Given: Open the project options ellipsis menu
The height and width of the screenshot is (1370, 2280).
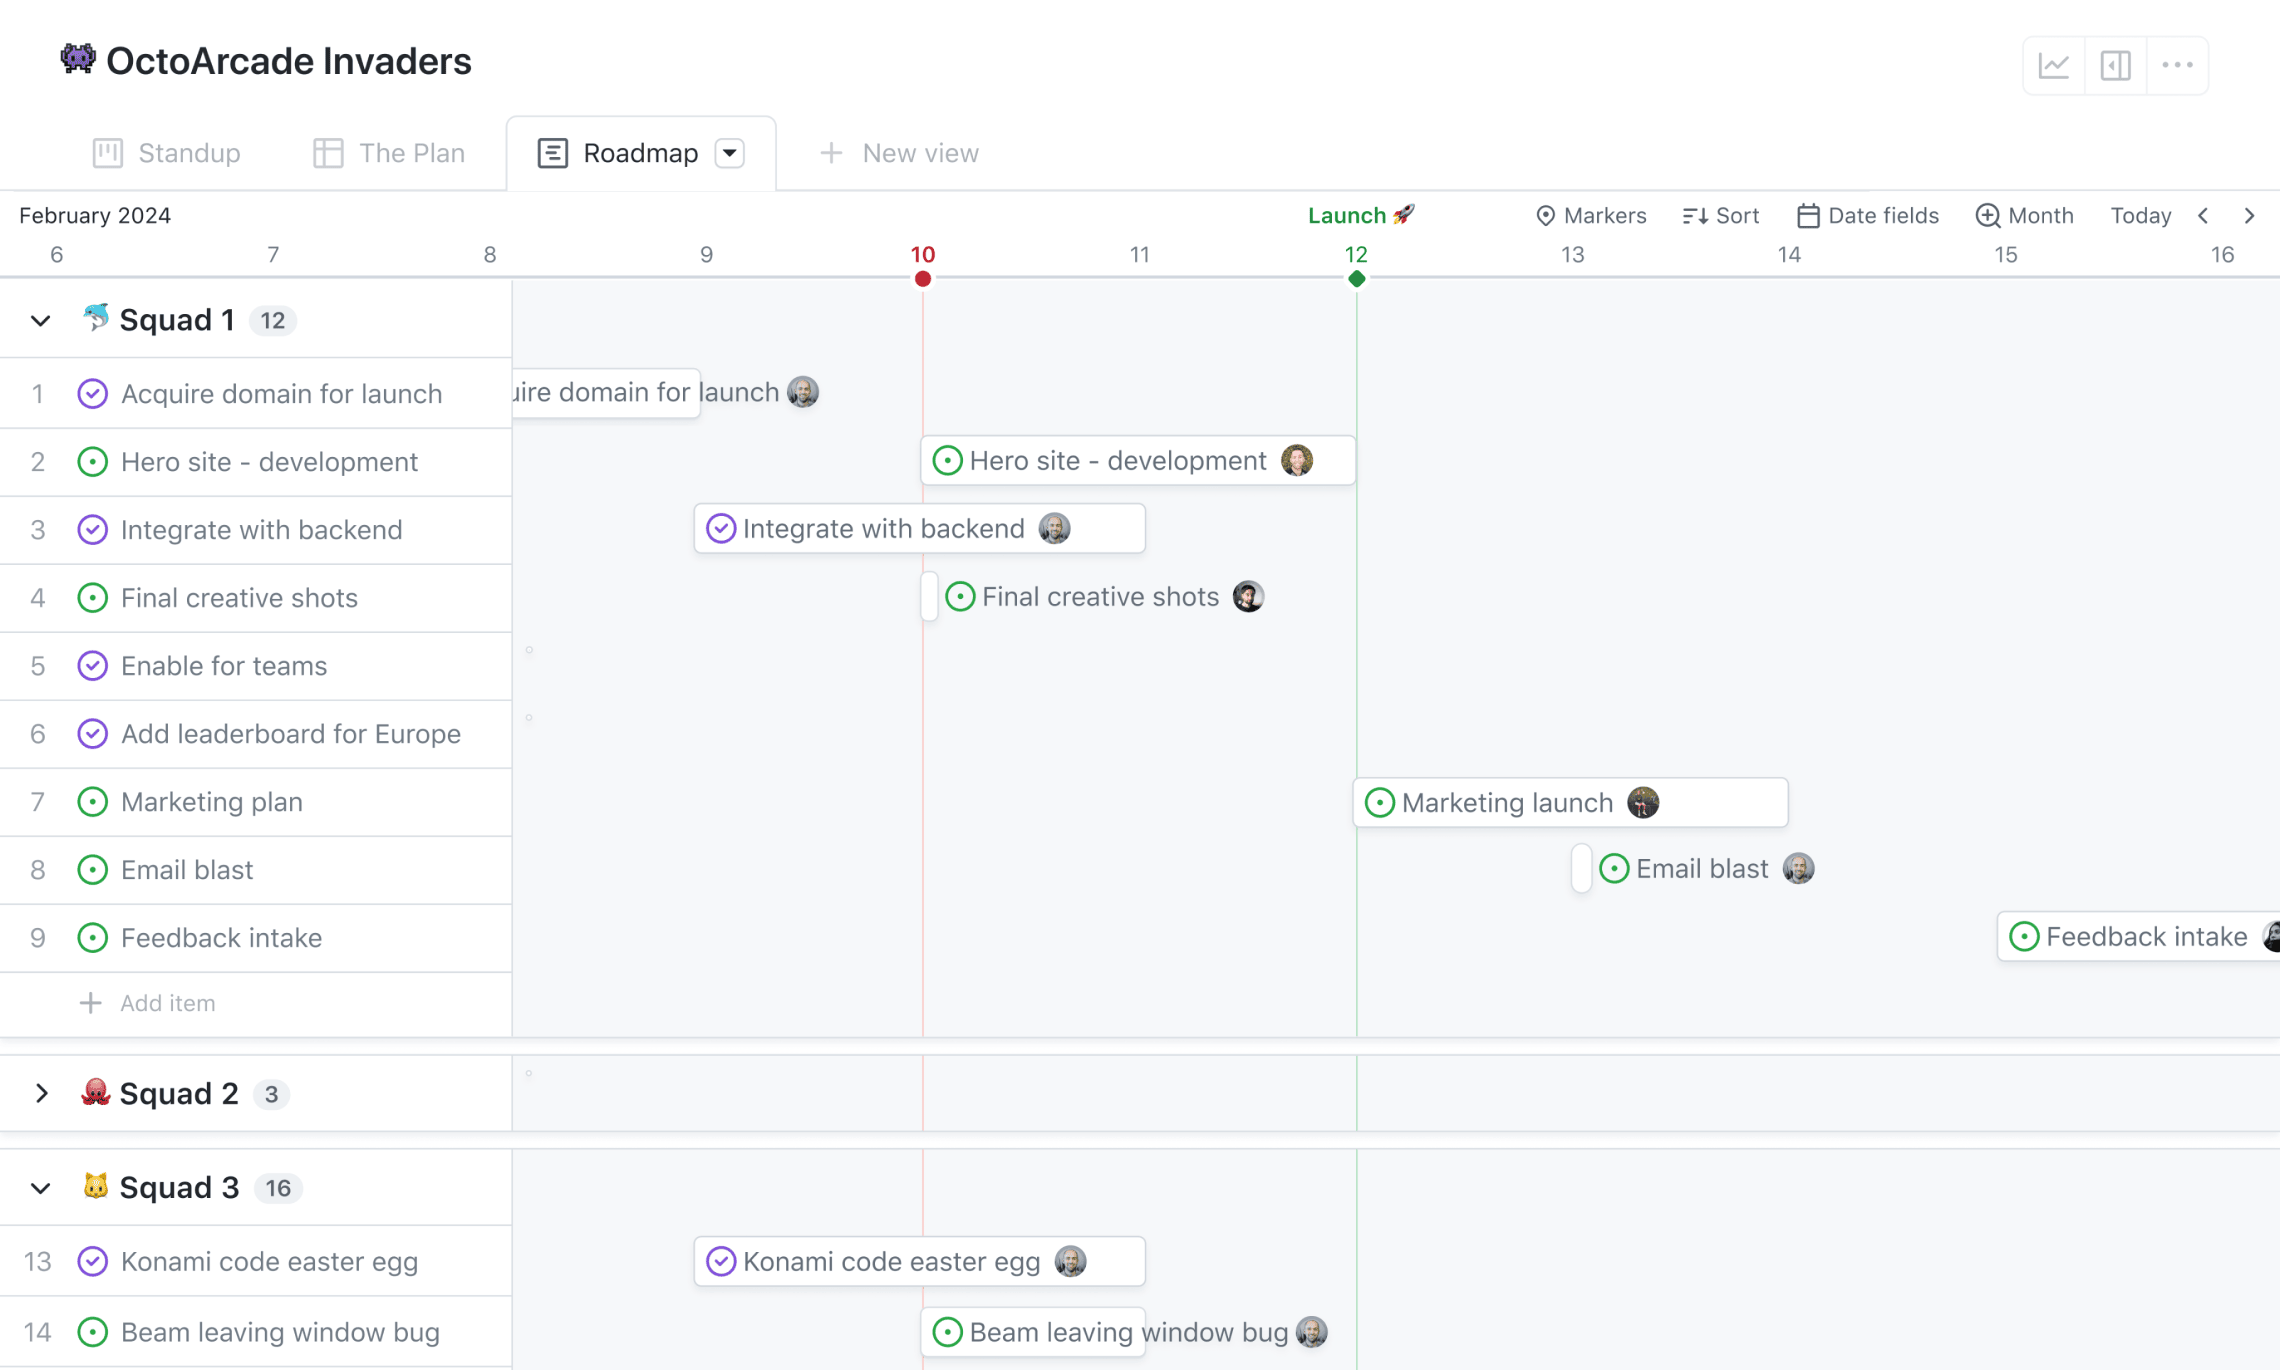Looking at the screenshot, I should coord(2178,64).
